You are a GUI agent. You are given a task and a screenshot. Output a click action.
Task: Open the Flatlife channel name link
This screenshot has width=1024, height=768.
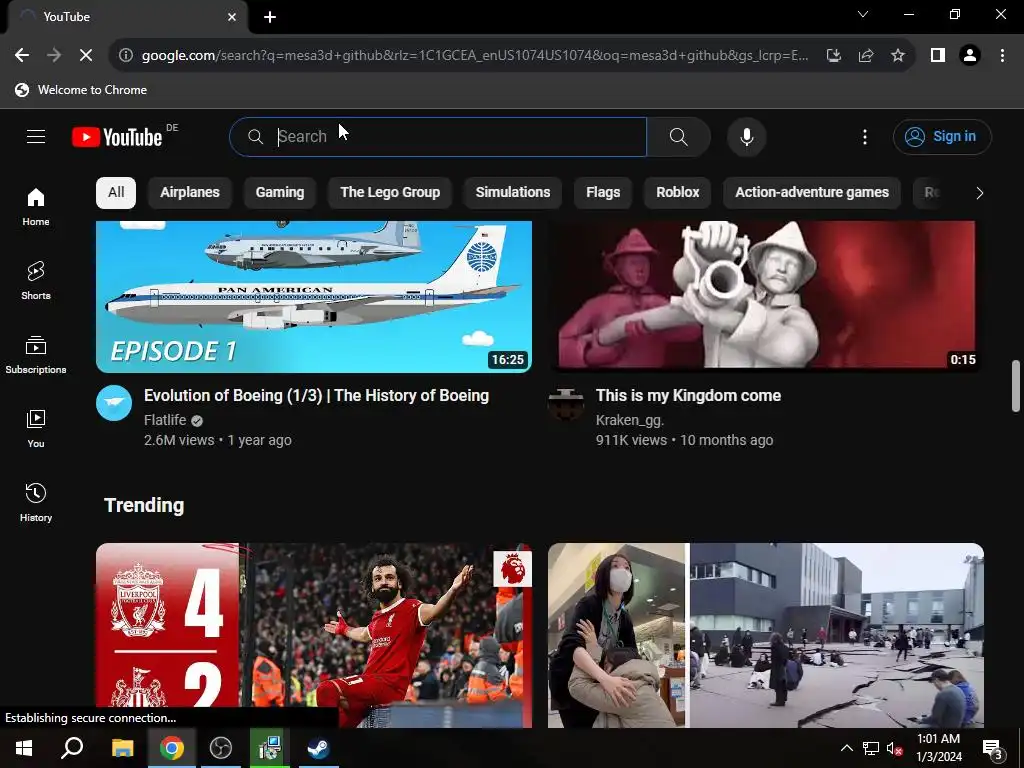pos(165,420)
